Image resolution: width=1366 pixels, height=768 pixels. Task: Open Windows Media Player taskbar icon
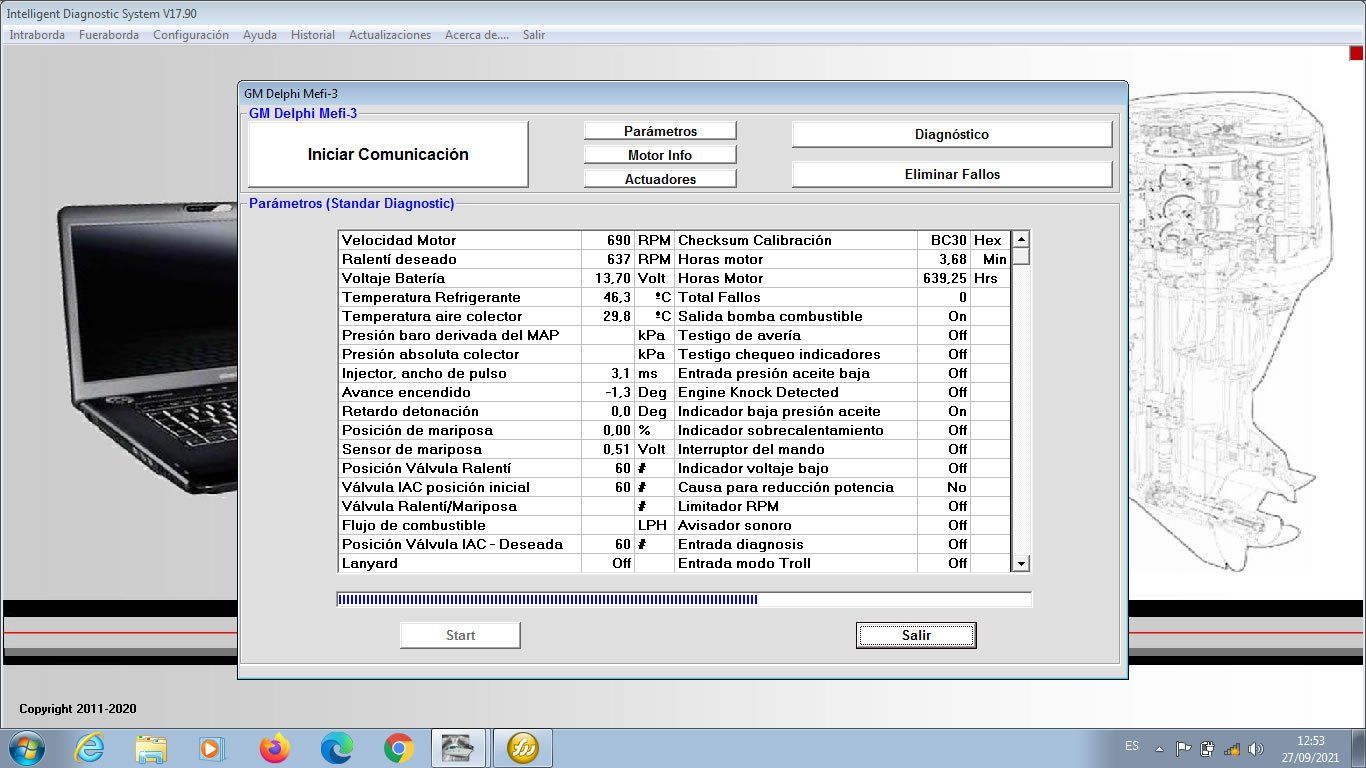coord(212,747)
